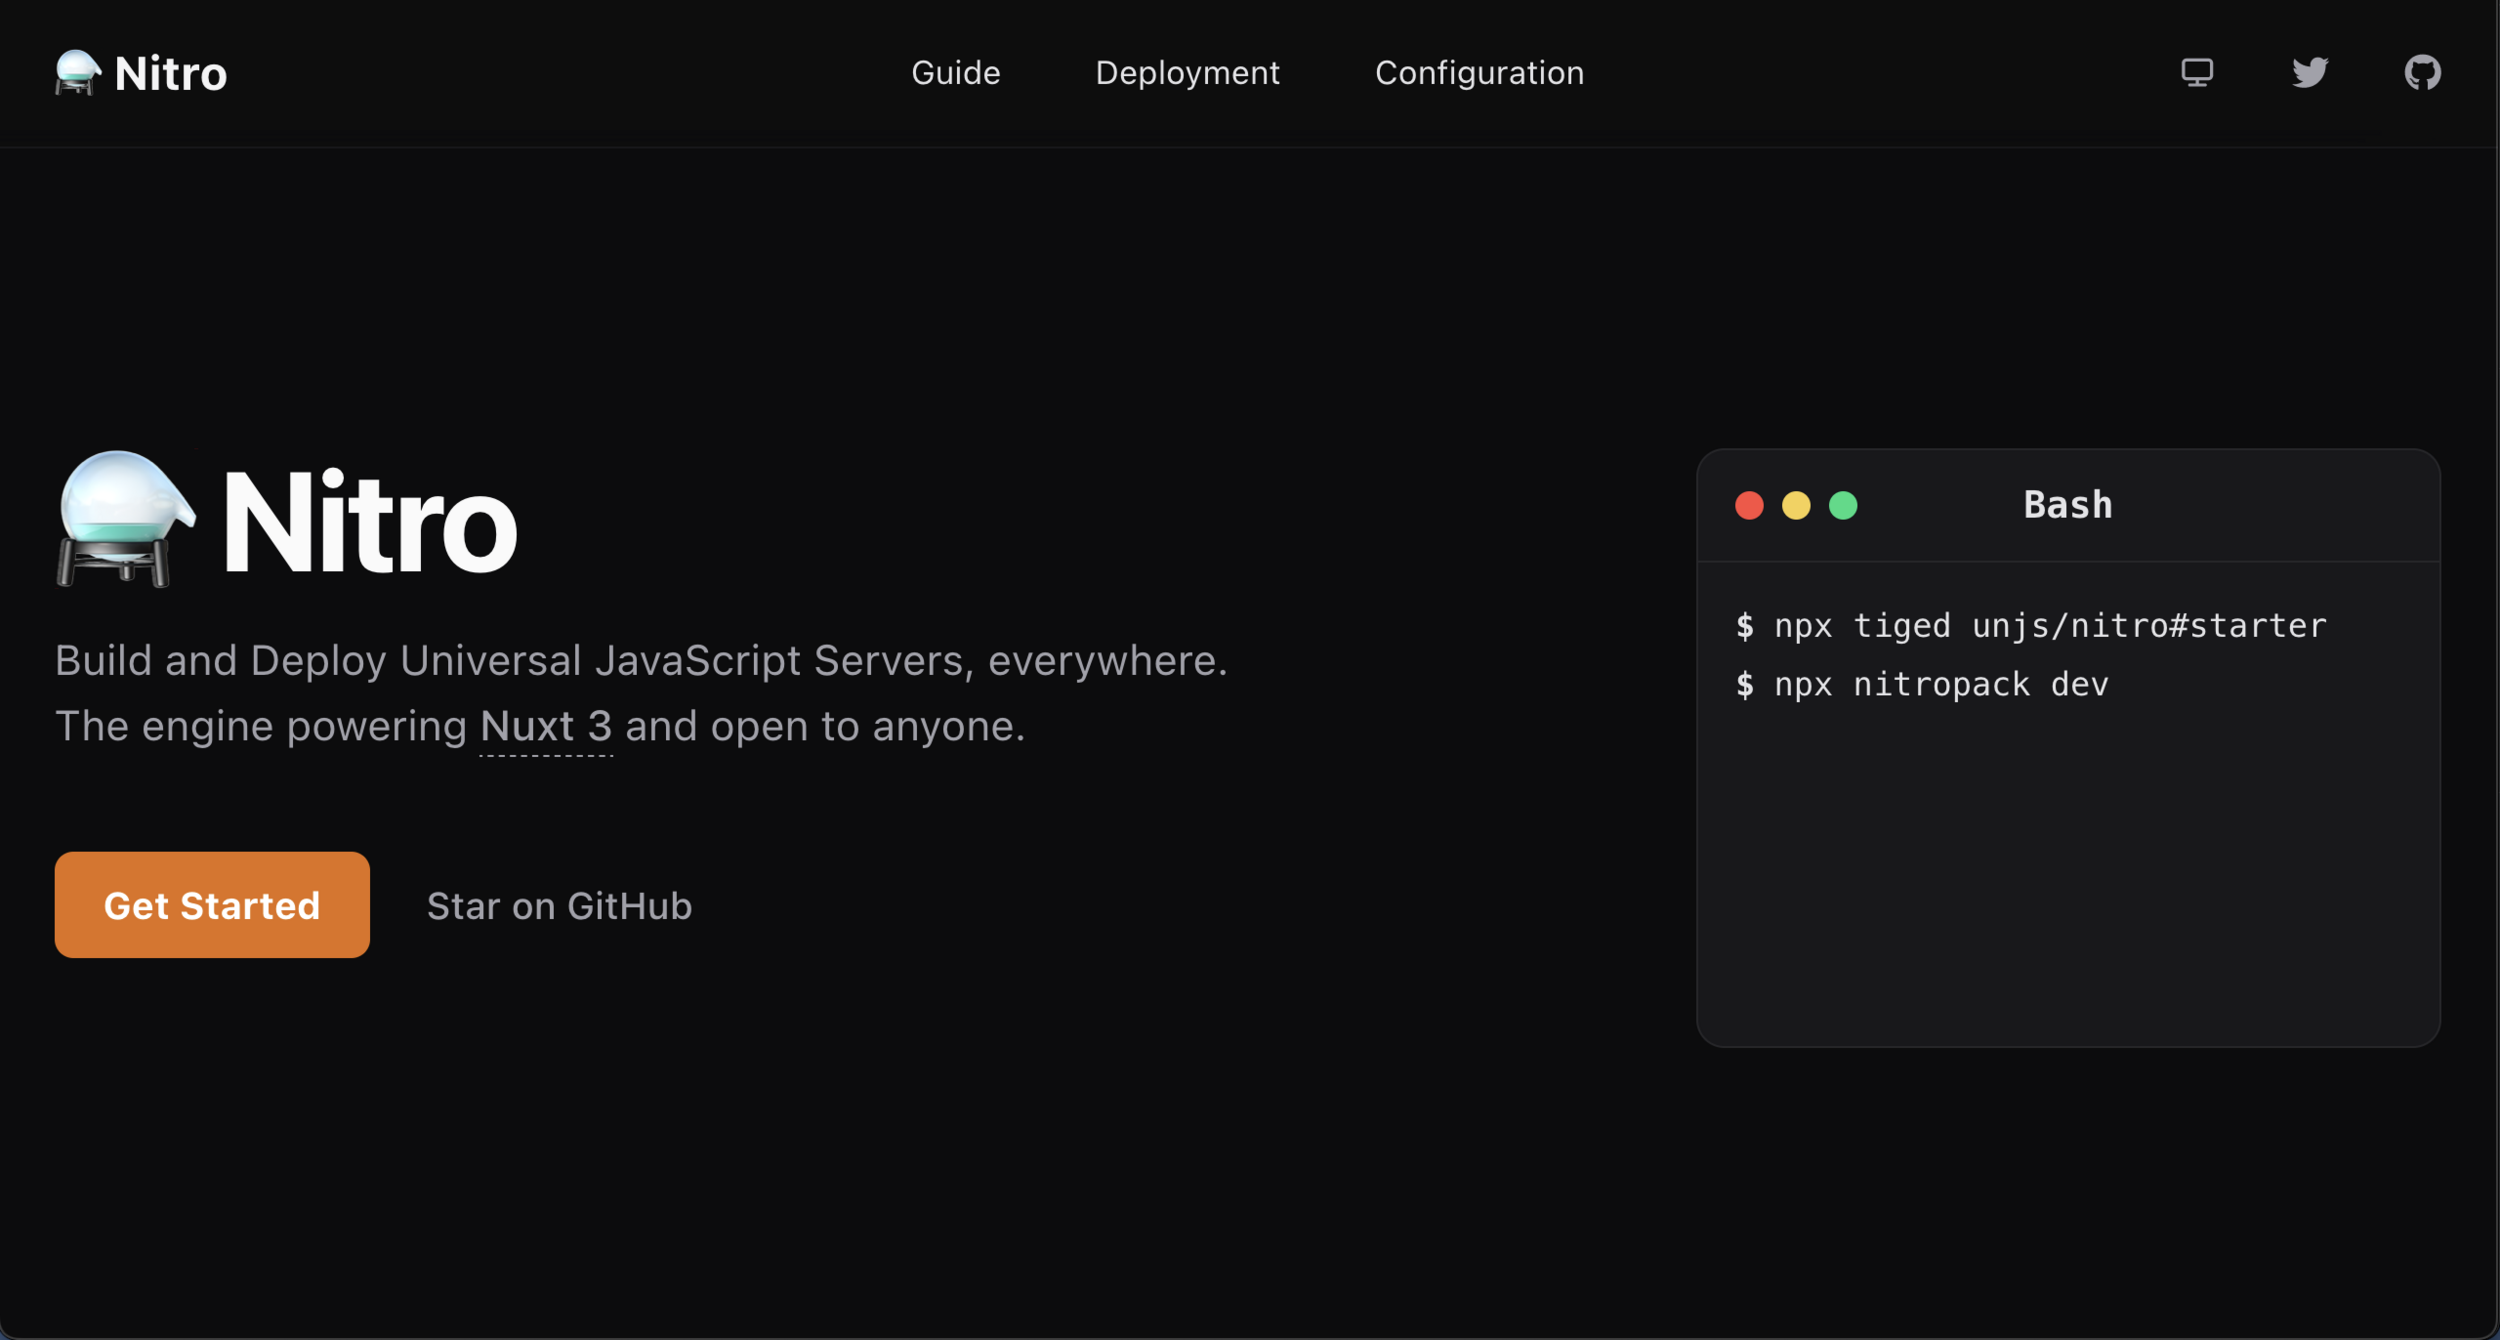
Task: Click the npx nitropack dev command line
Action: coord(1922,685)
